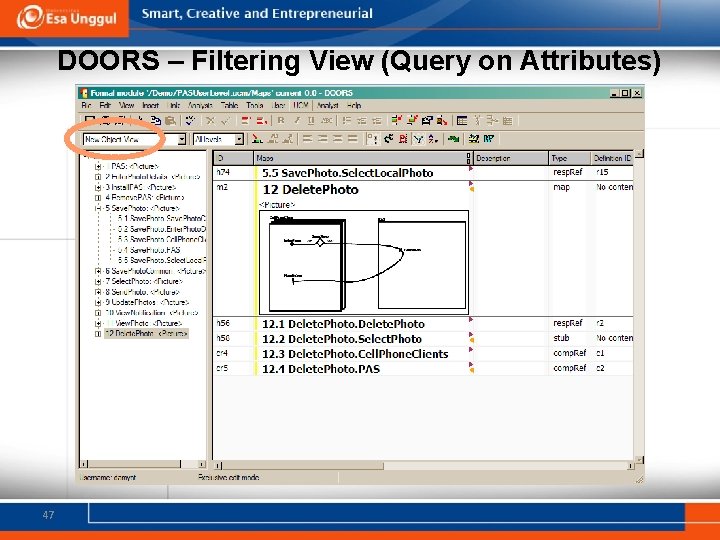
Task: Open the File menu
Action: pos(86,105)
